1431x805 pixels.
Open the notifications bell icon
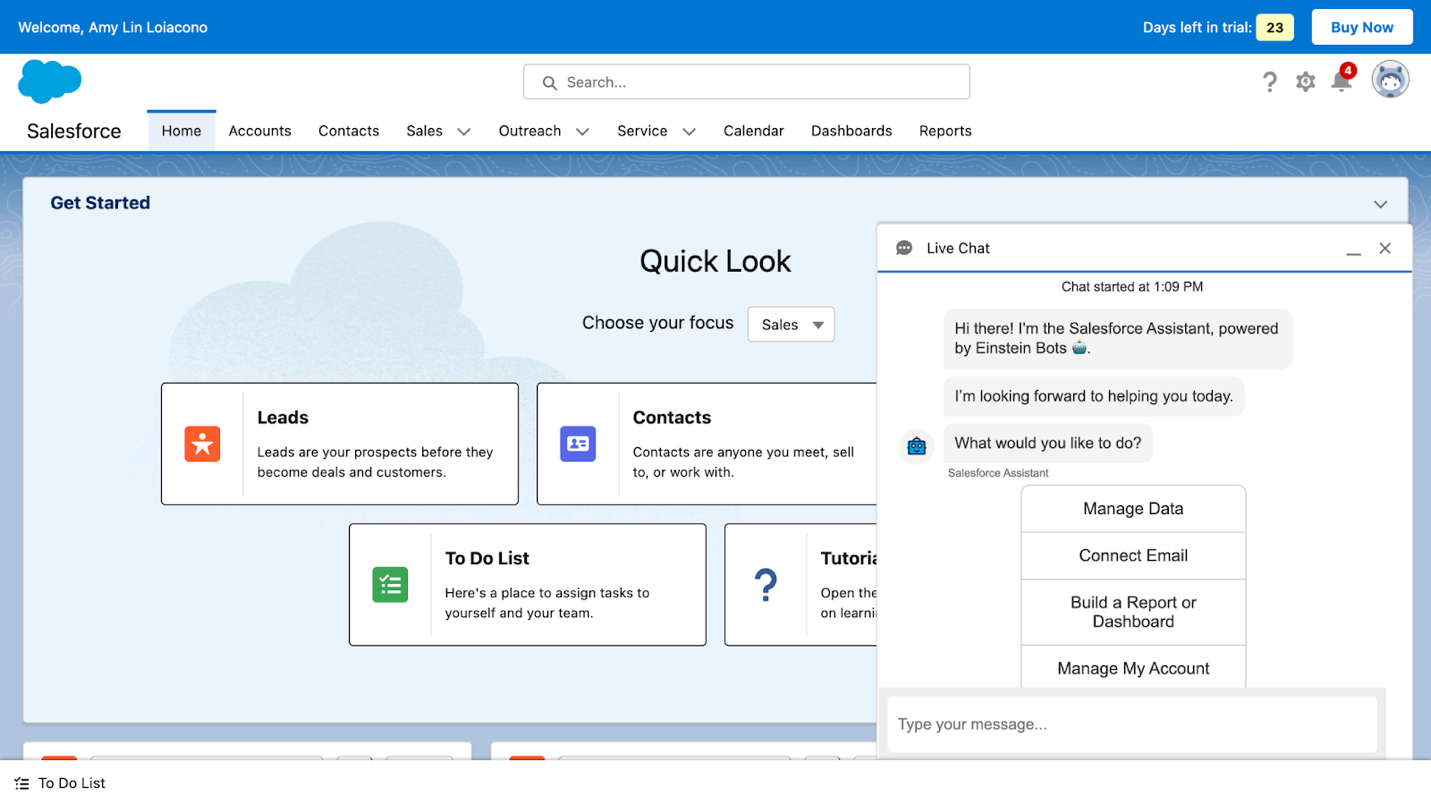[x=1341, y=82]
